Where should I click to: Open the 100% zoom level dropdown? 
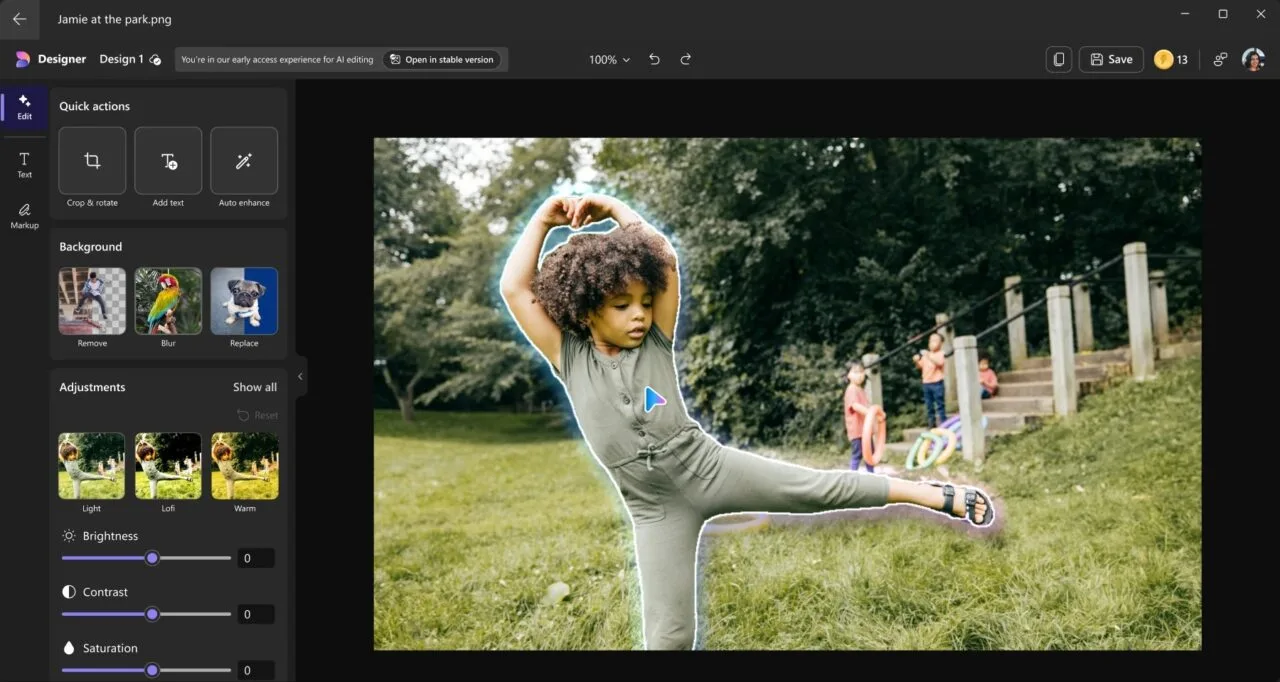[x=608, y=59]
